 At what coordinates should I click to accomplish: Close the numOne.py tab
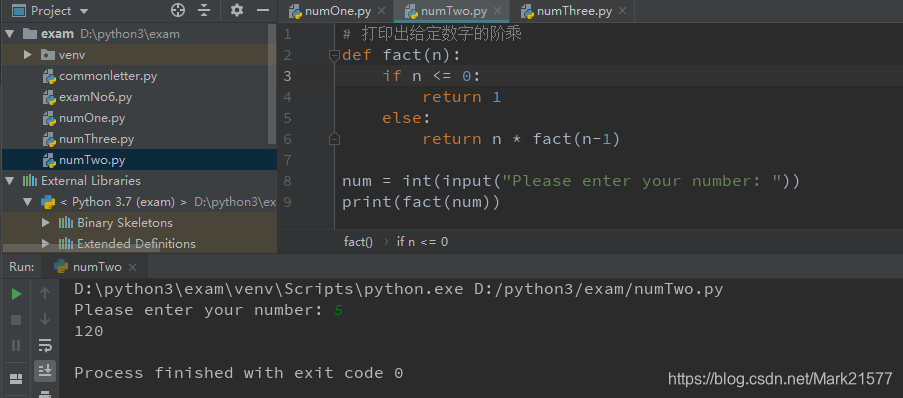[382, 11]
